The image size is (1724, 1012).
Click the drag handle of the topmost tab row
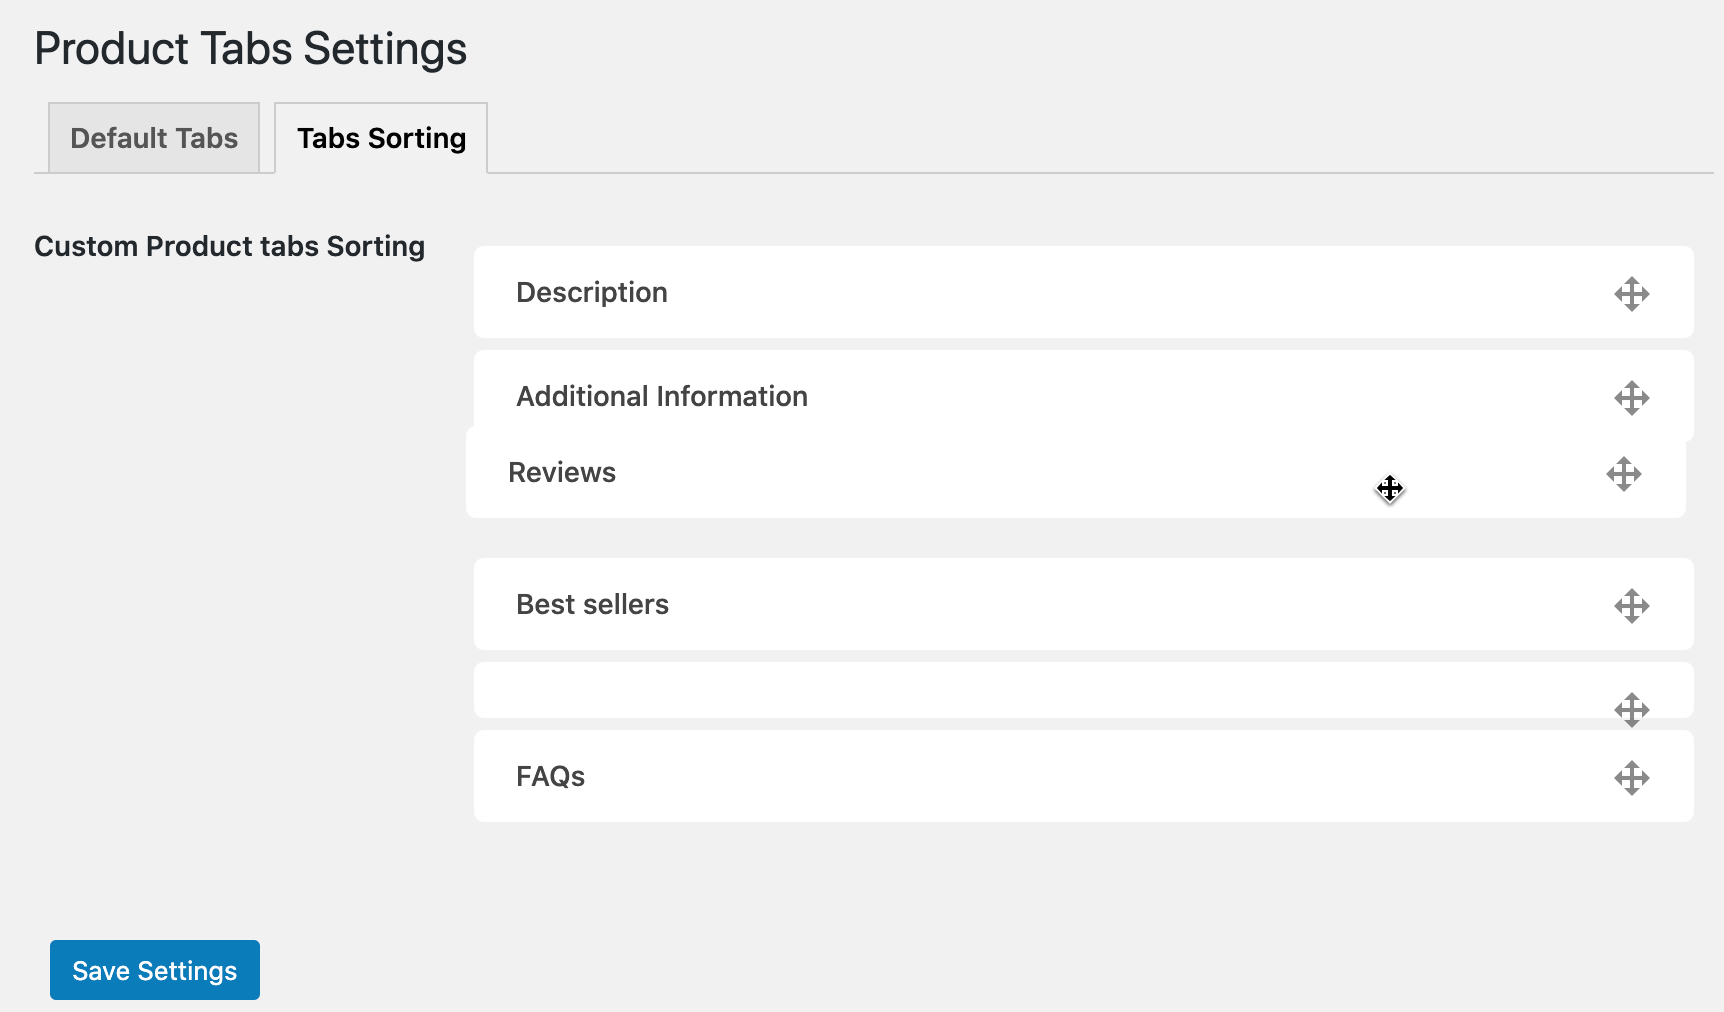1631,293
